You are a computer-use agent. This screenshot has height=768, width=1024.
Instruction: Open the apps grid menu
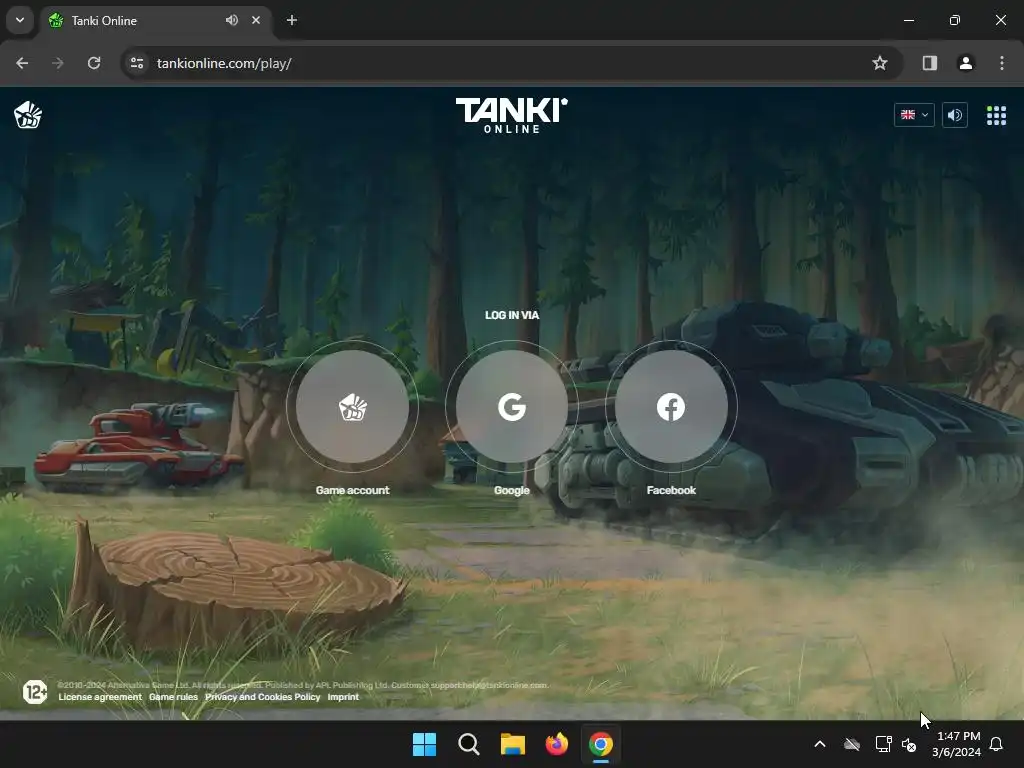[x=996, y=115]
